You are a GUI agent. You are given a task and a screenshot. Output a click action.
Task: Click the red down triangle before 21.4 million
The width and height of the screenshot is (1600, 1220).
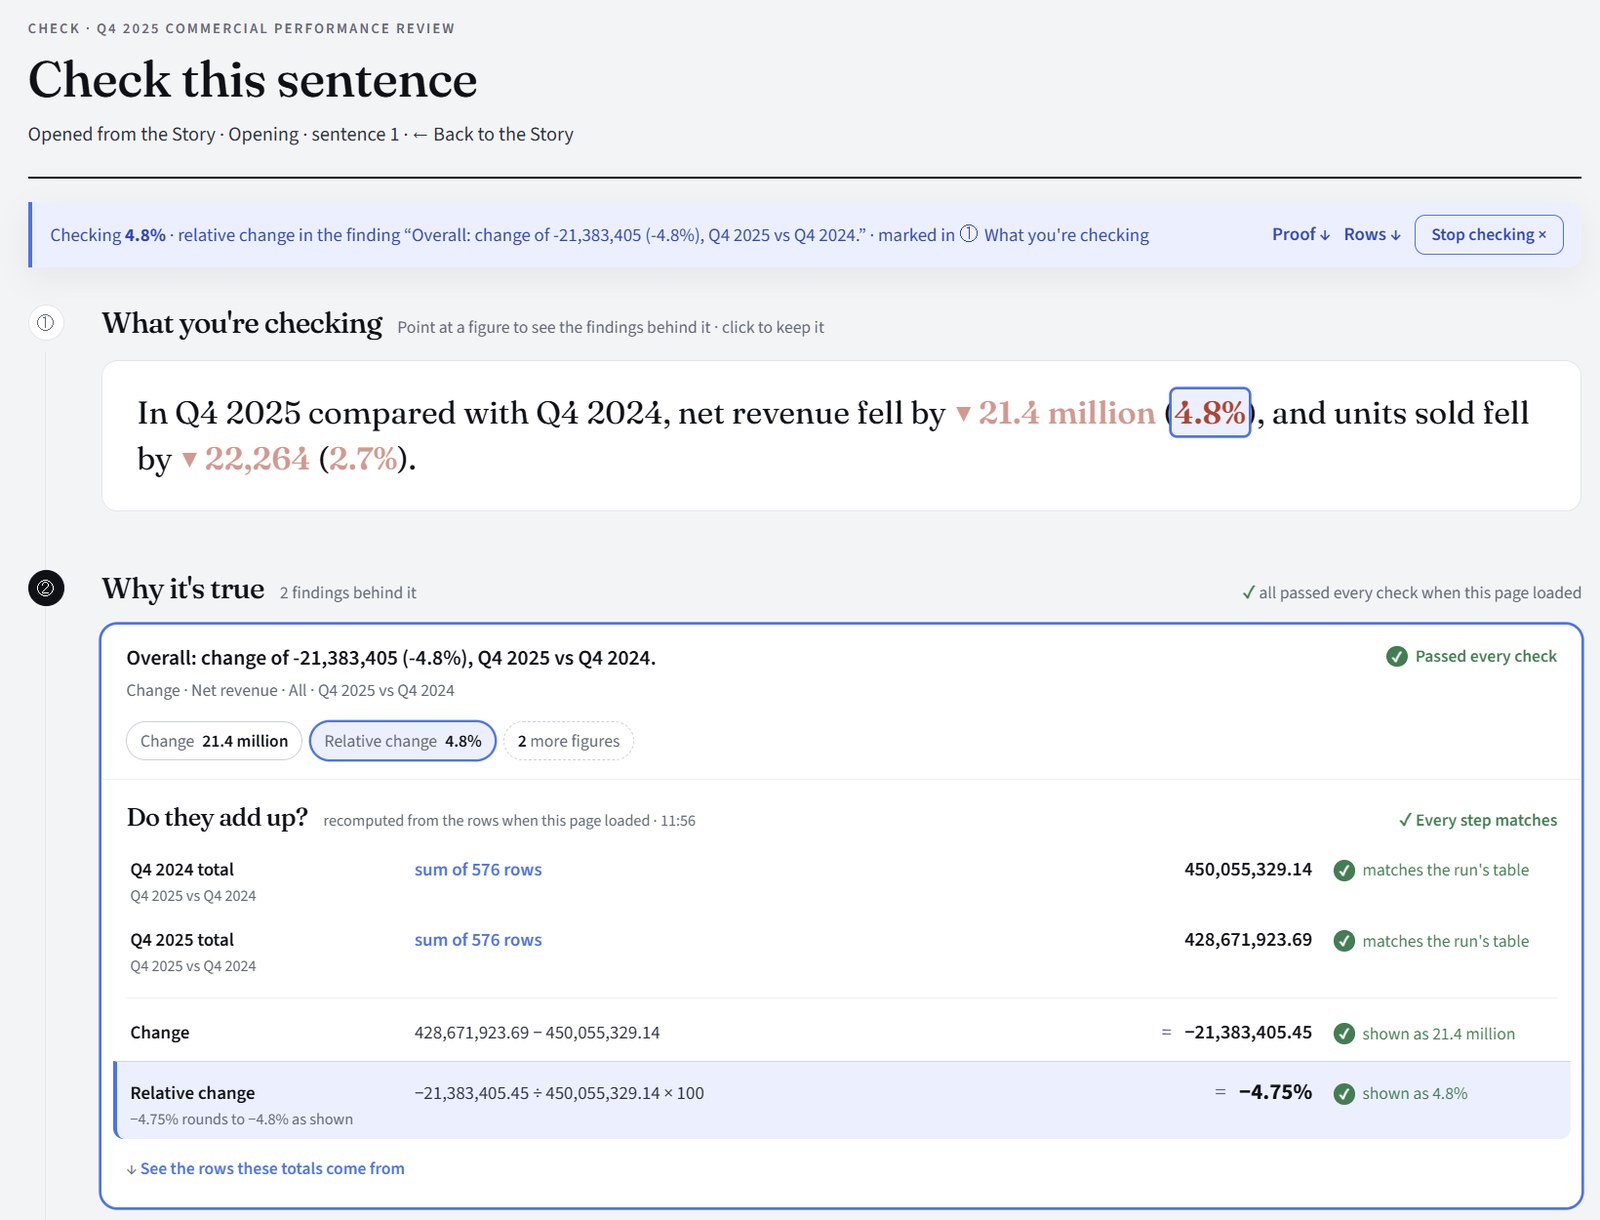[x=963, y=414]
